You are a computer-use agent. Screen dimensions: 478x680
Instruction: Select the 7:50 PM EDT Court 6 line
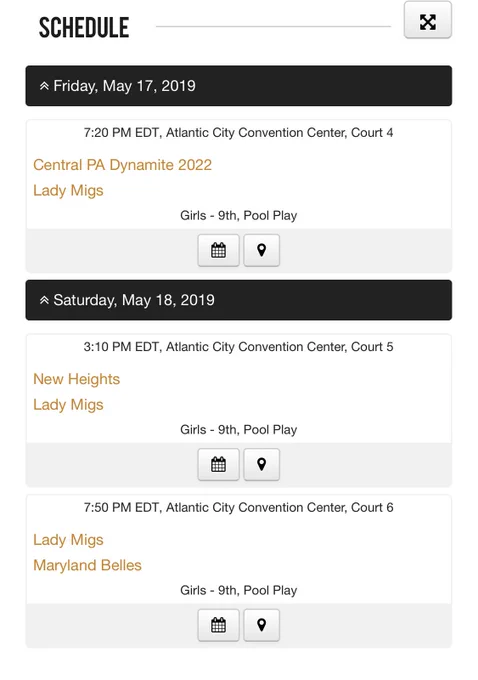(x=239, y=507)
